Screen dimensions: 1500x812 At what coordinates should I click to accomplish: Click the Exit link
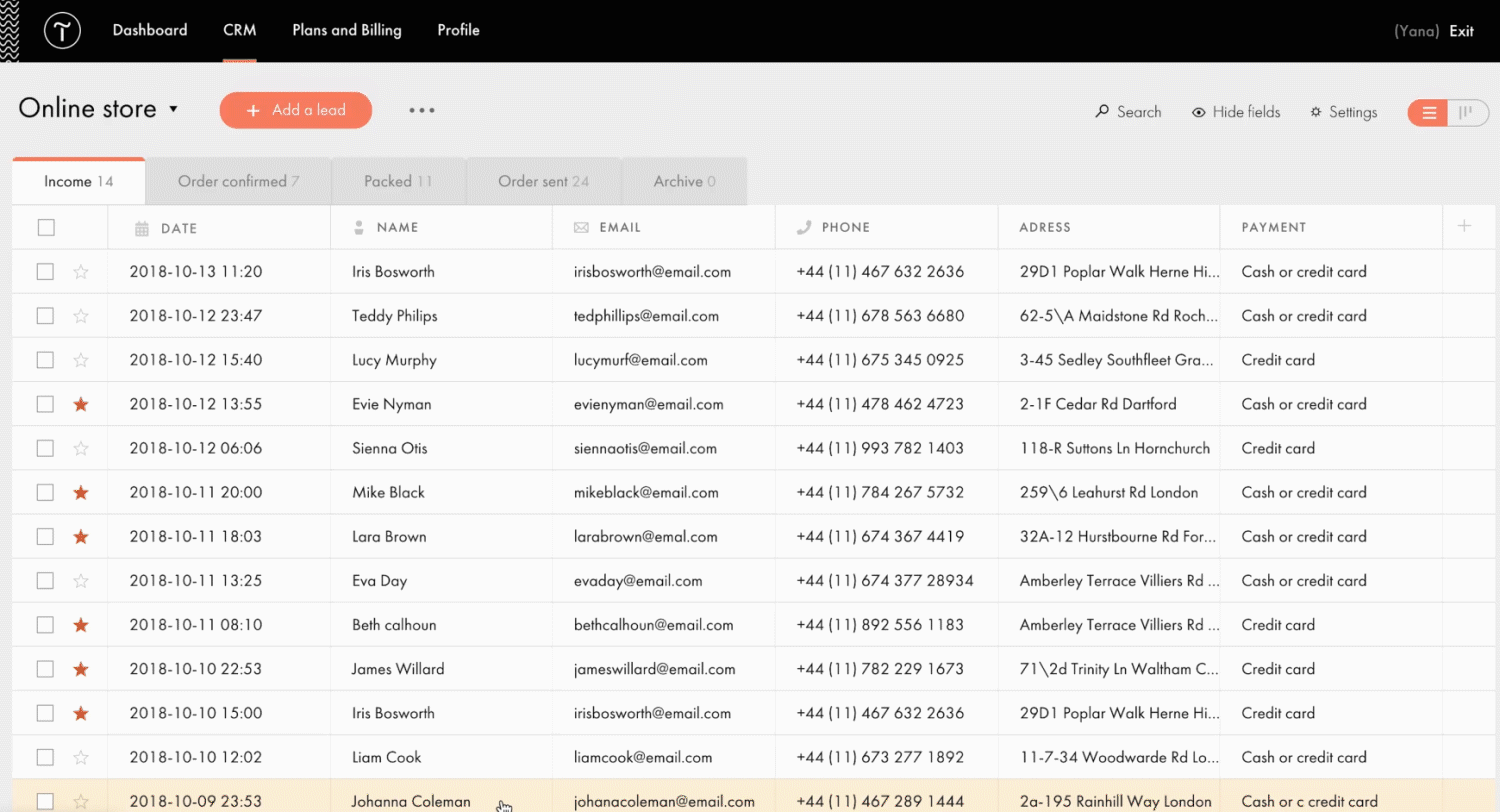coord(1461,31)
